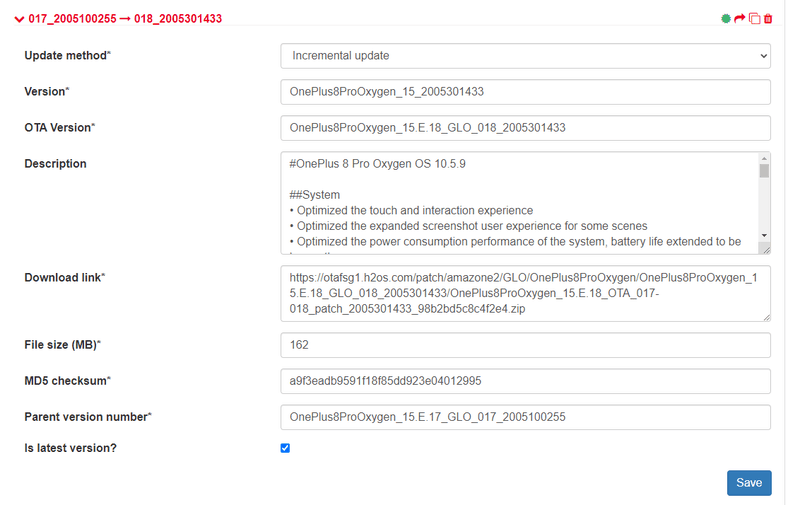This screenshot has height=505, width=800.
Task: Click the green certificate badge icon
Action: coord(726,19)
